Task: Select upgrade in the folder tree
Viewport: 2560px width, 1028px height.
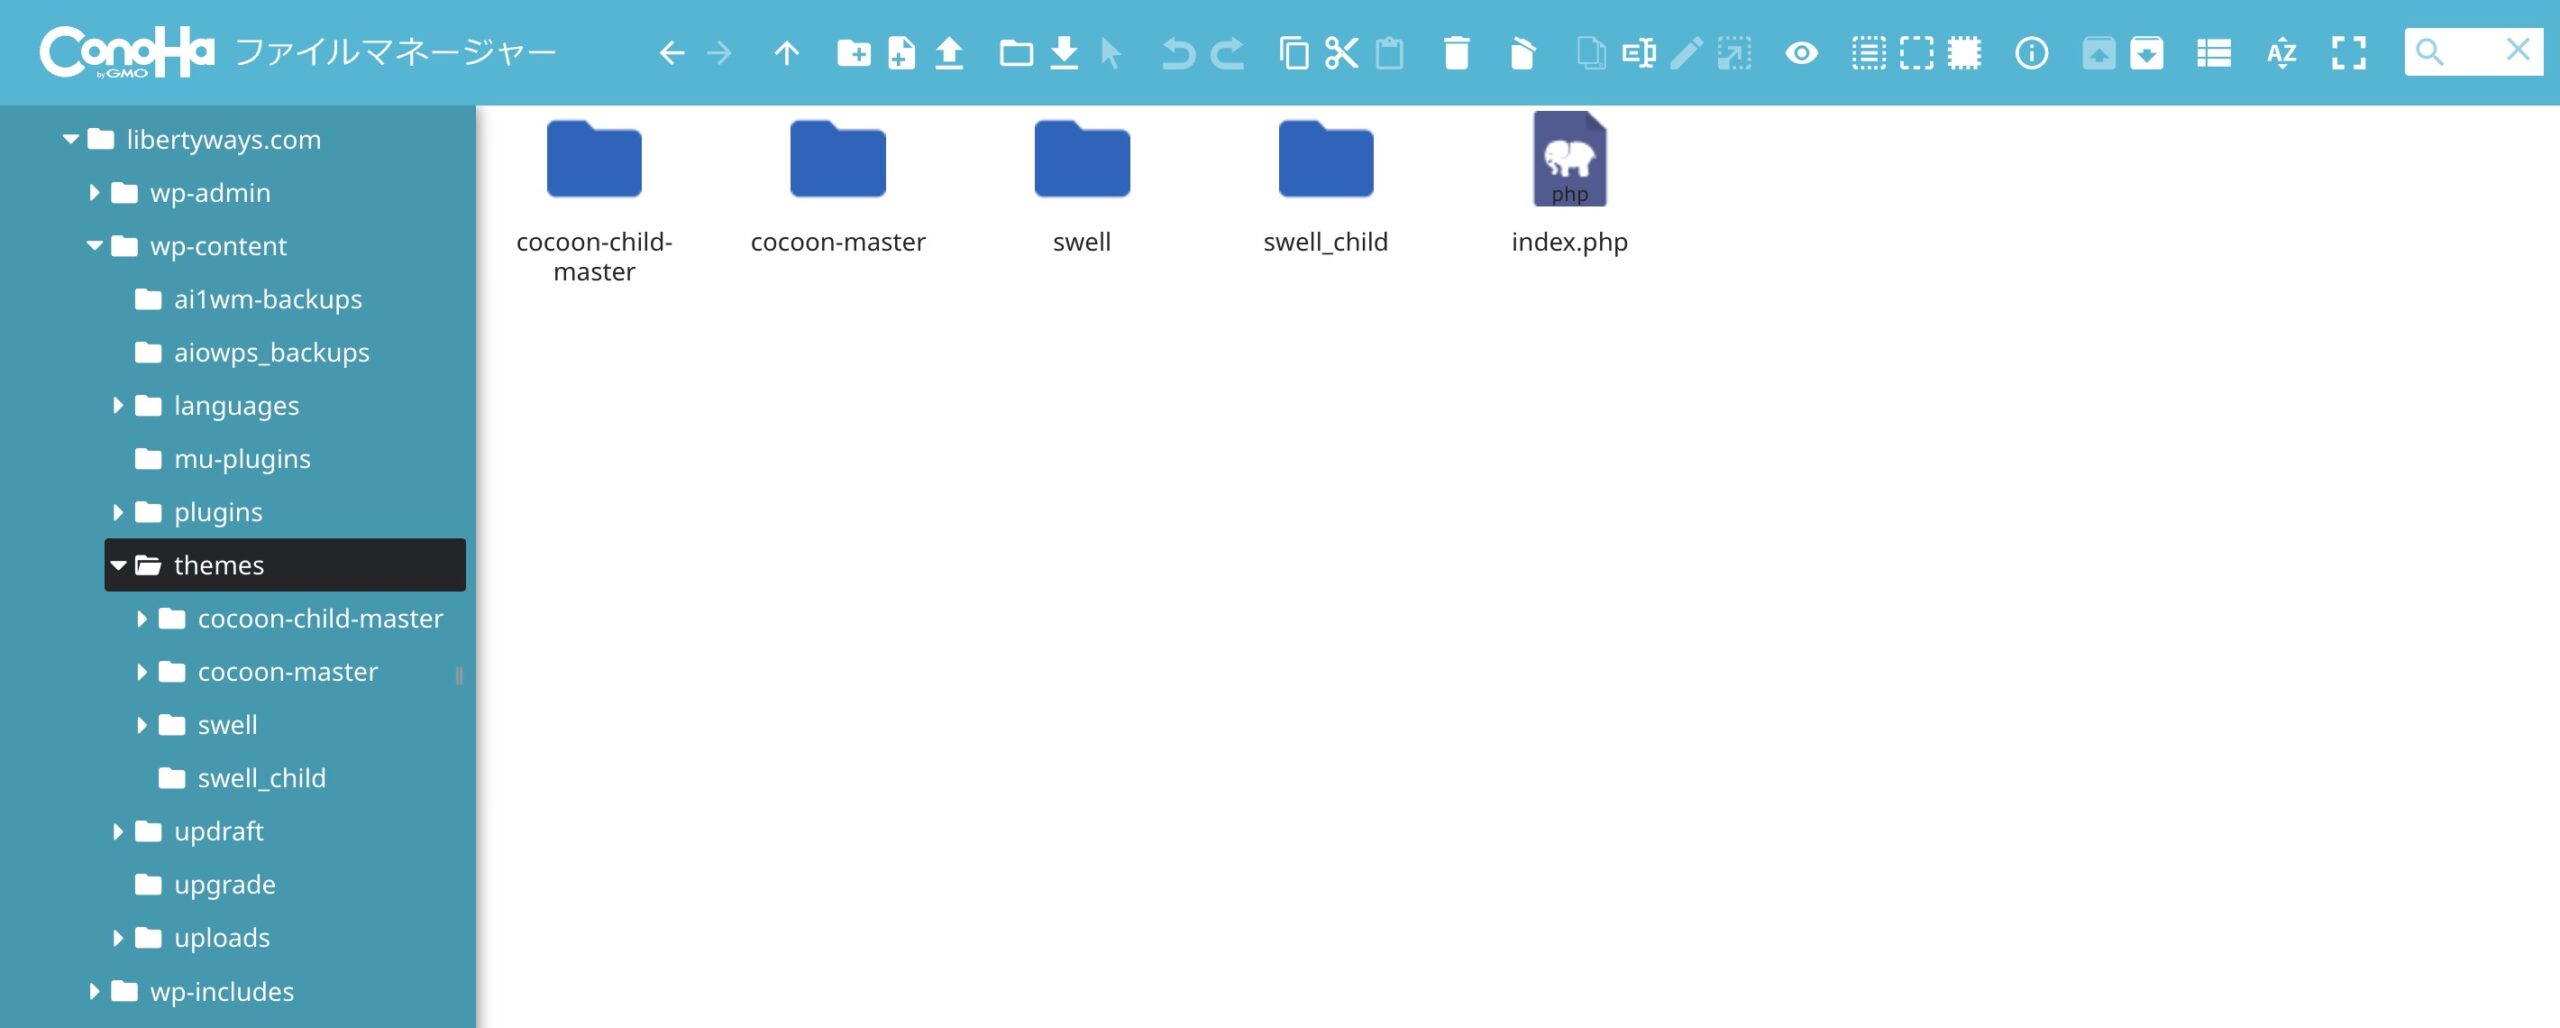Action: 224,884
